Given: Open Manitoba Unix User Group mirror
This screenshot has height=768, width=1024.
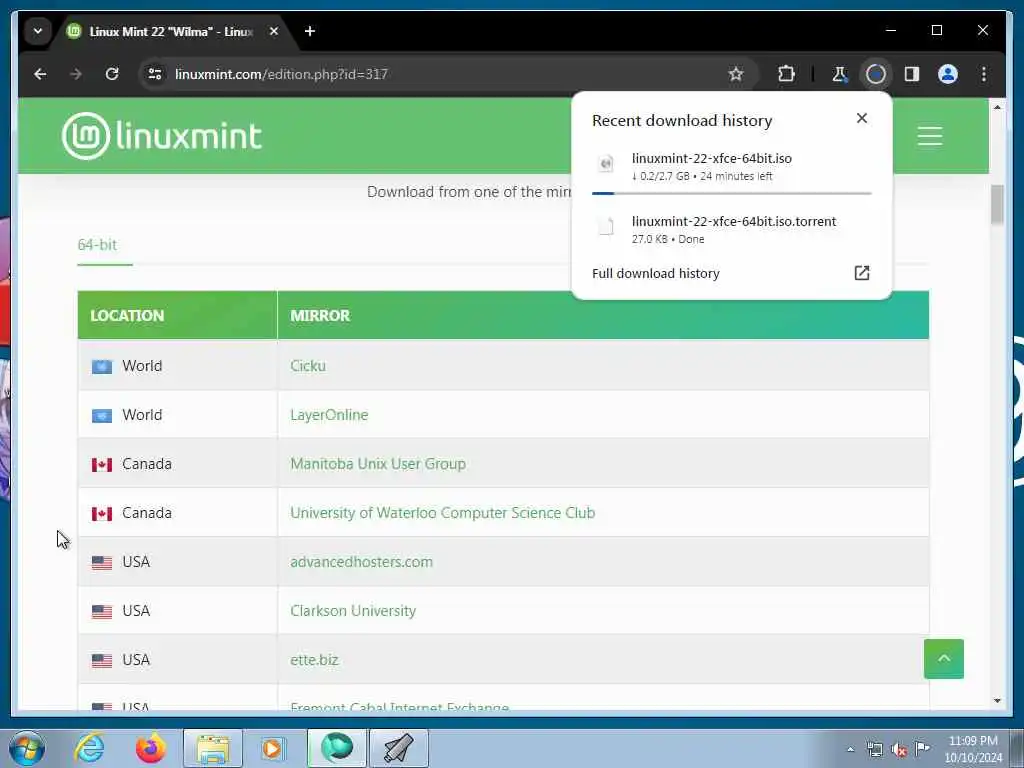Looking at the screenshot, I should [378, 464].
